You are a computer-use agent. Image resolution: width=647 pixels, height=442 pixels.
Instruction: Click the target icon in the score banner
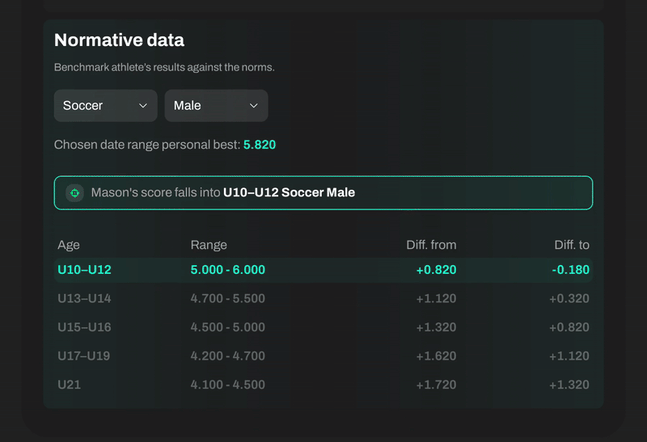pos(74,193)
